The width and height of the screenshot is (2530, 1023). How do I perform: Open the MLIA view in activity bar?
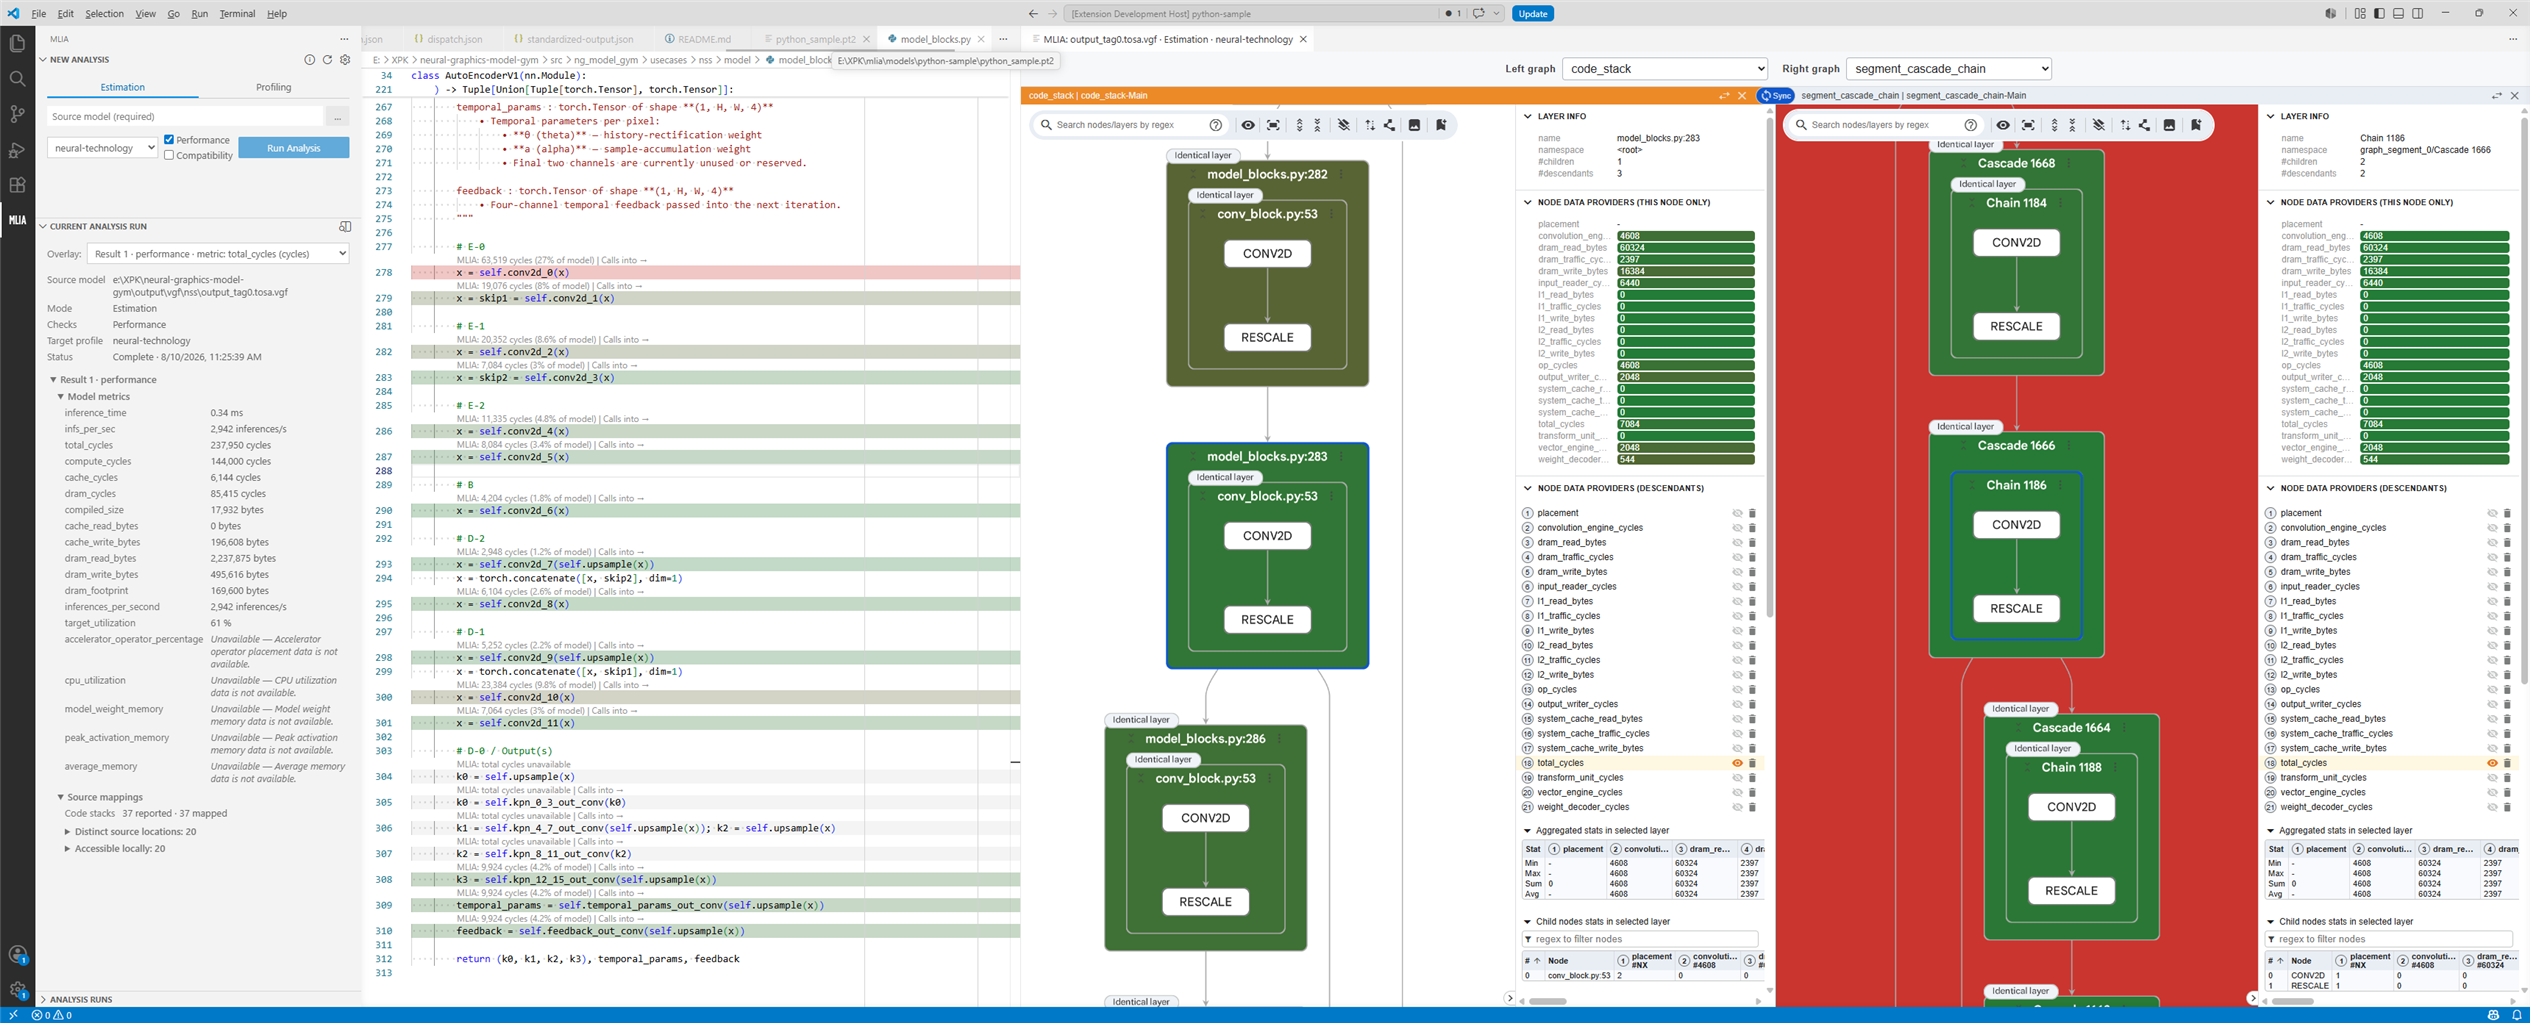click(x=17, y=220)
